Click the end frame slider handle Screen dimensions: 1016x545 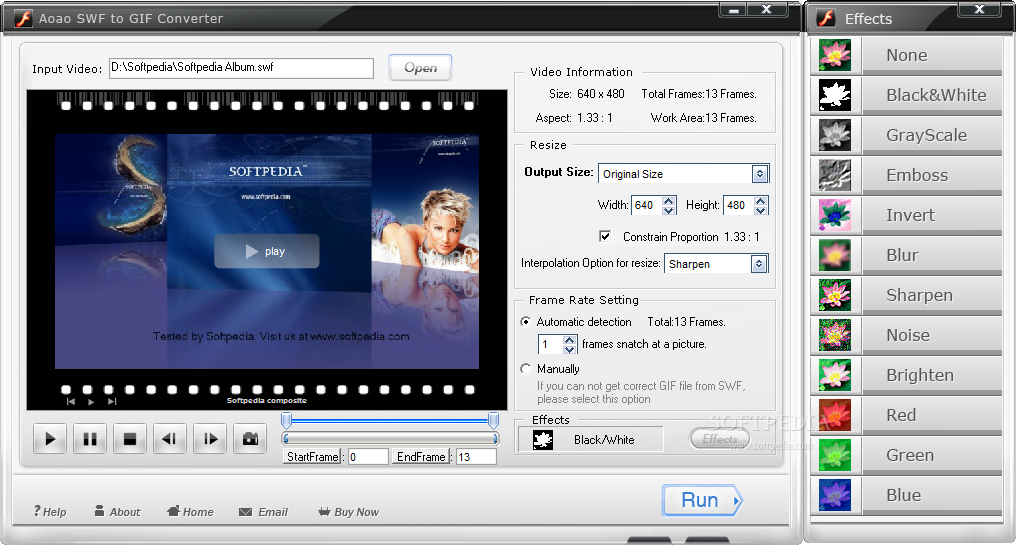click(x=493, y=421)
